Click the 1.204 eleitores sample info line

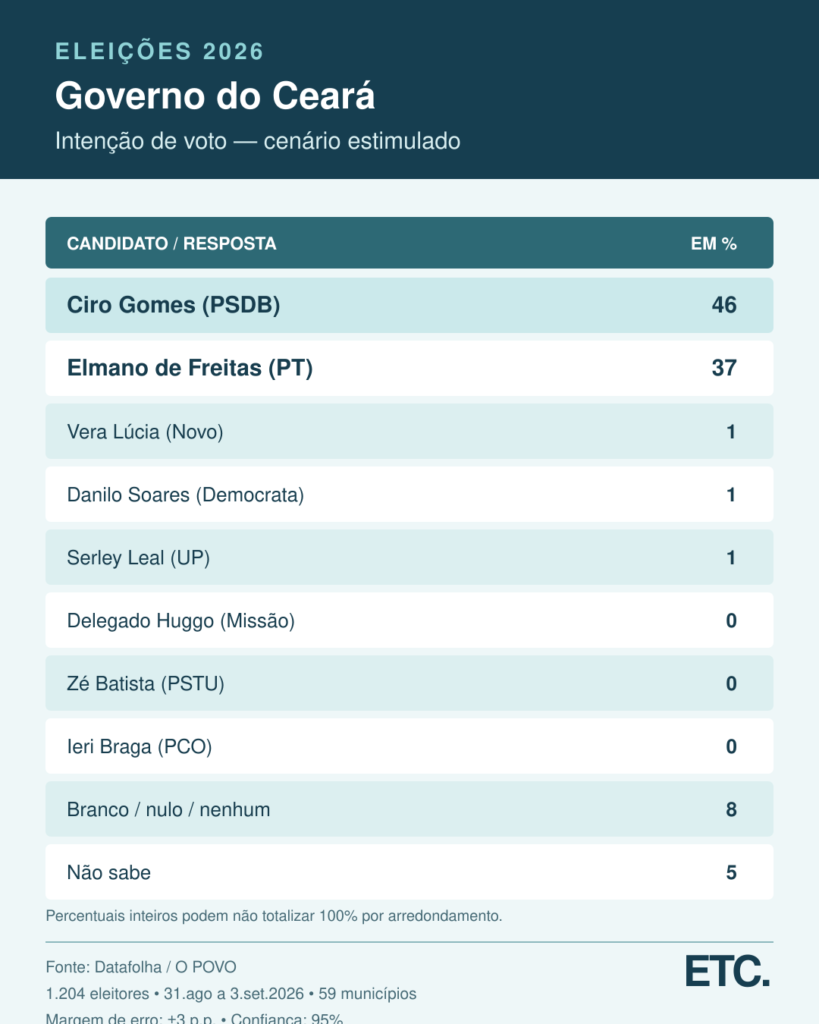(231, 993)
